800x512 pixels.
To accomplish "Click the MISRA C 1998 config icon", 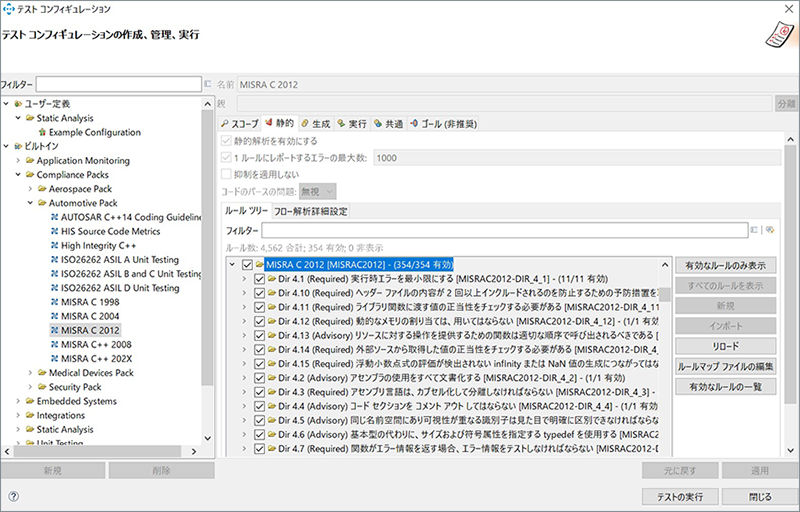I will [55, 302].
